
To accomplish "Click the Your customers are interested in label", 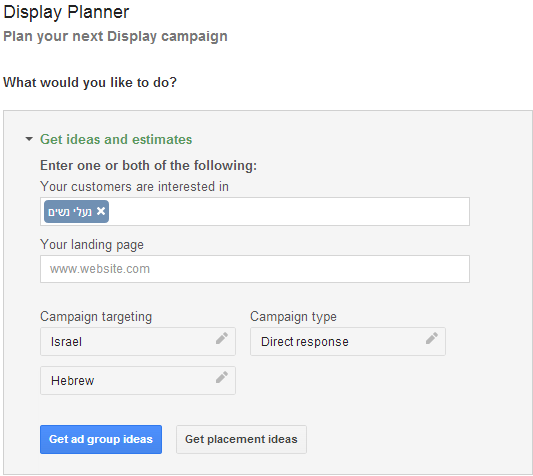I will (x=134, y=187).
